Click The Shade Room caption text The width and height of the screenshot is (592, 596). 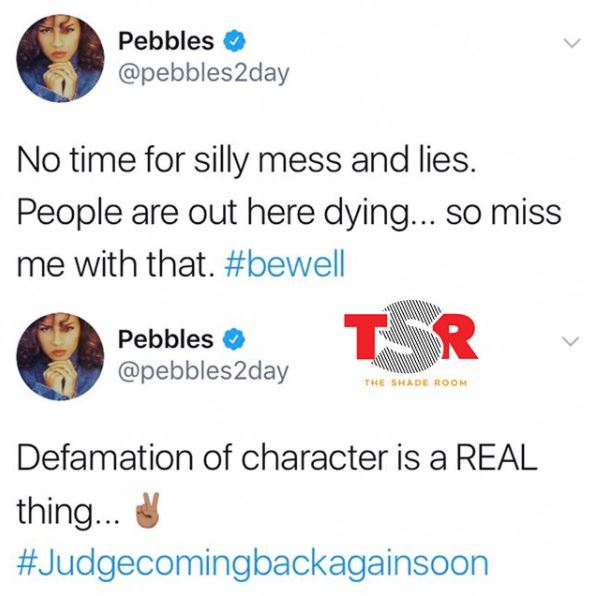pyautogui.click(x=416, y=383)
